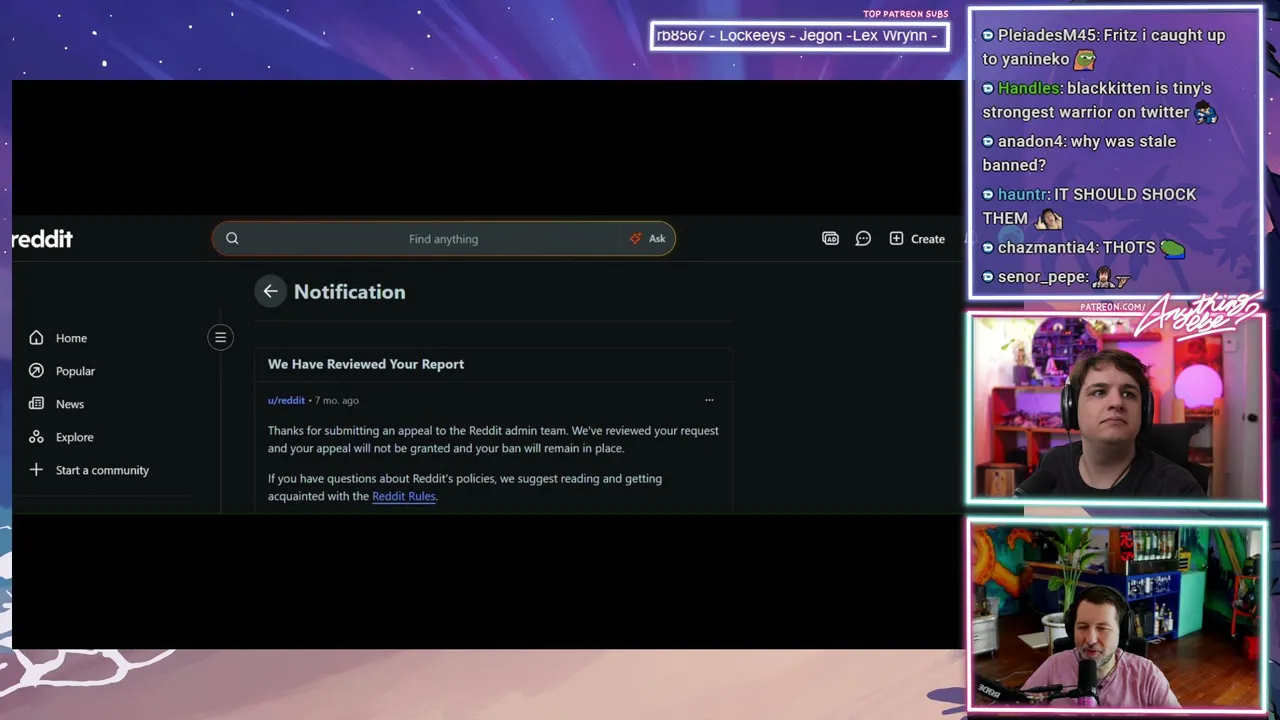Click the "7 mo. ago" timestamp
The width and height of the screenshot is (1280, 720).
[x=337, y=400]
